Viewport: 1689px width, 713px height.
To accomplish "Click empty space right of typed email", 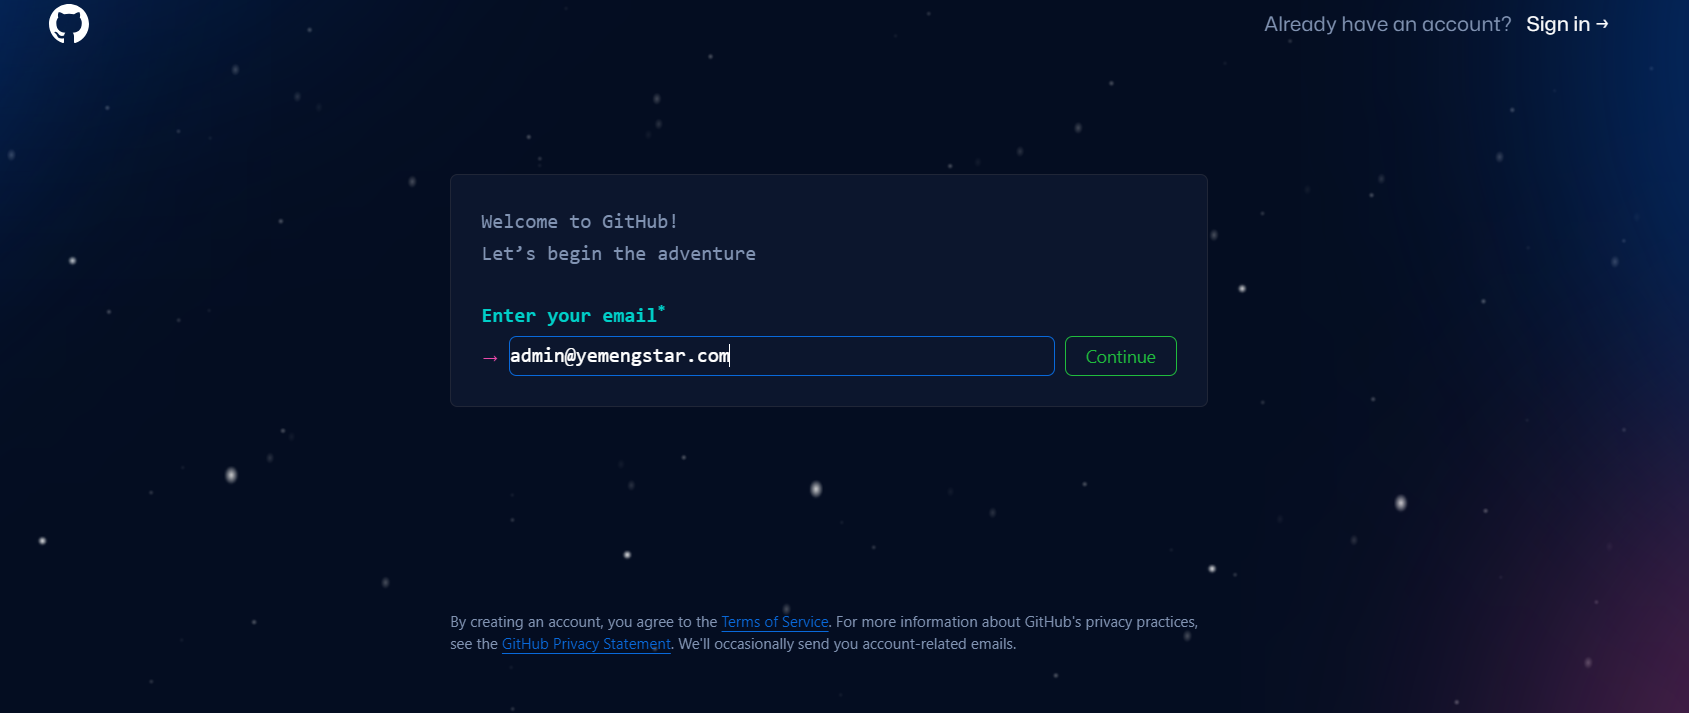I will [890, 356].
